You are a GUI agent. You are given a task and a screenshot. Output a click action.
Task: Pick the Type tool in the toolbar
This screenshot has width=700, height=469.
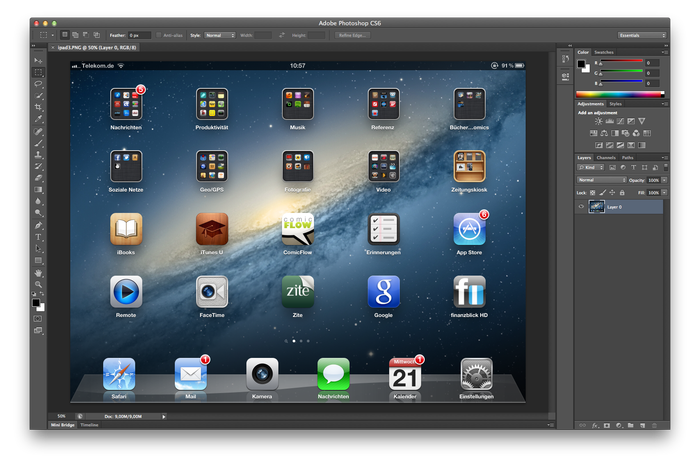[x=39, y=237]
